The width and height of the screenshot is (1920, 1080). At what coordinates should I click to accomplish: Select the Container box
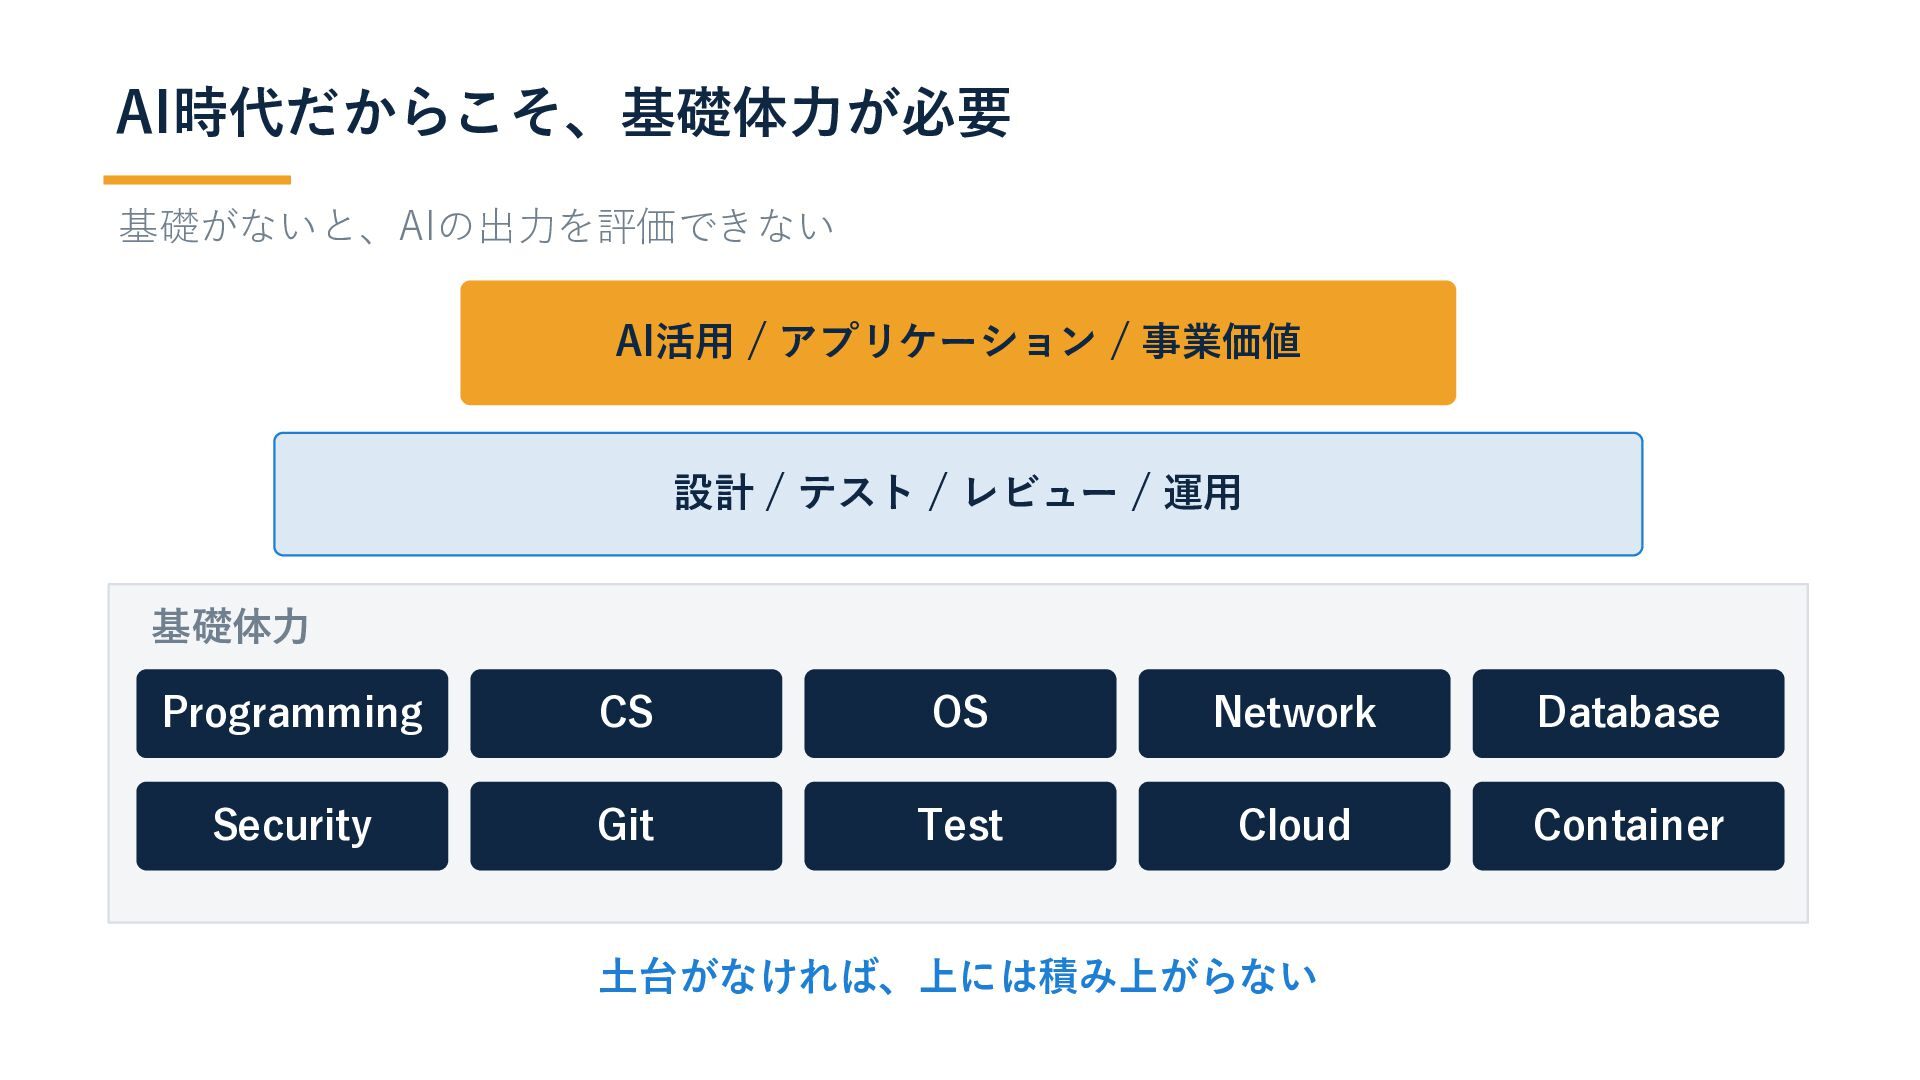(x=1628, y=826)
